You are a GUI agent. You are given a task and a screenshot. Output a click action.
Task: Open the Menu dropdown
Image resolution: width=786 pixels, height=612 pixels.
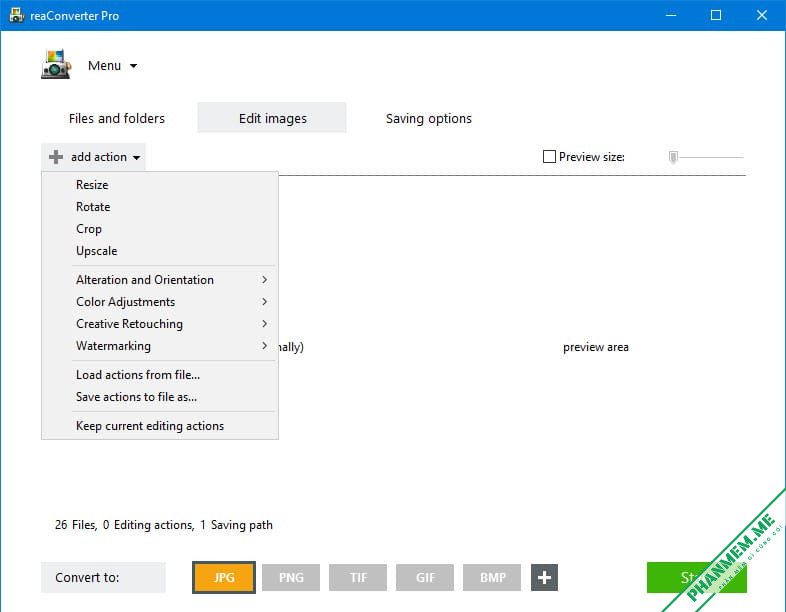click(x=112, y=66)
